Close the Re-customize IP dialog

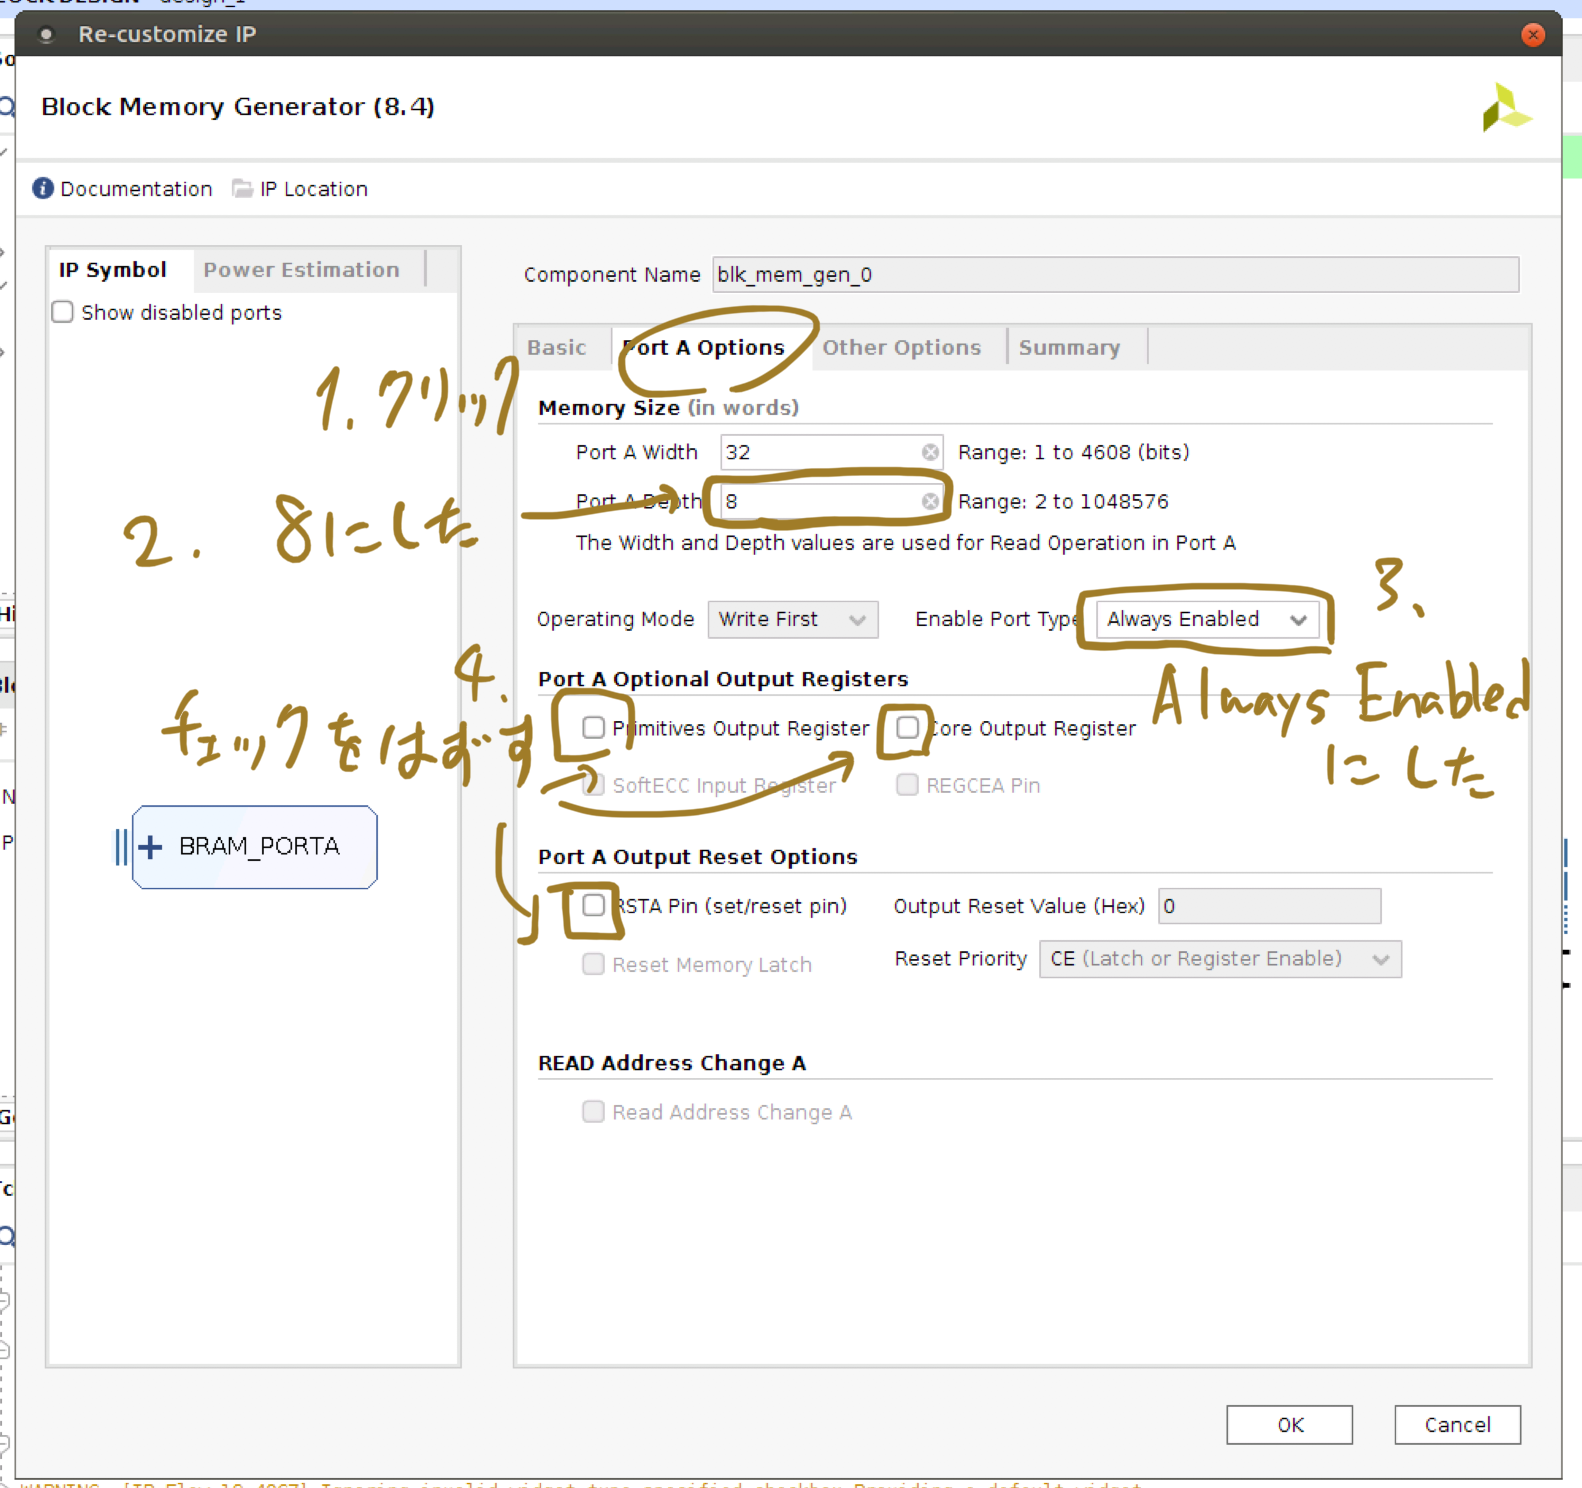click(x=1533, y=35)
